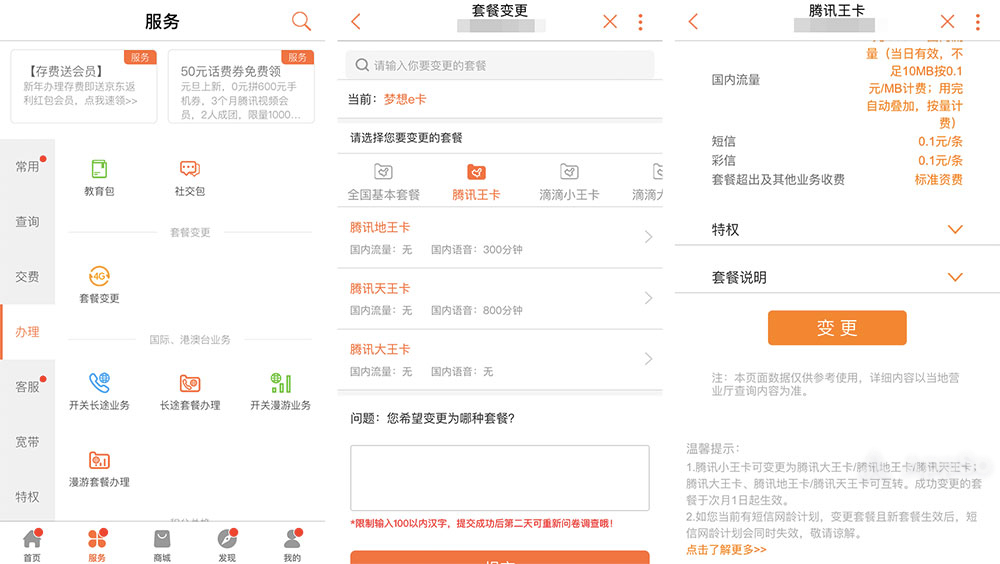The width and height of the screenshot is (1000, 564).
Task: Select the 滴滴小王卡 category
Action: pos(569,182)
